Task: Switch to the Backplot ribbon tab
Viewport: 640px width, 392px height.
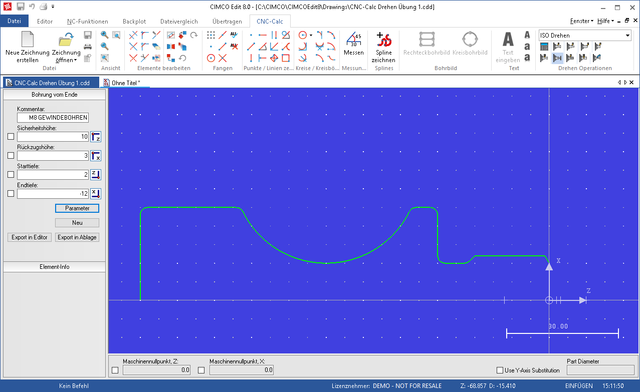Action: click(134, 21)
